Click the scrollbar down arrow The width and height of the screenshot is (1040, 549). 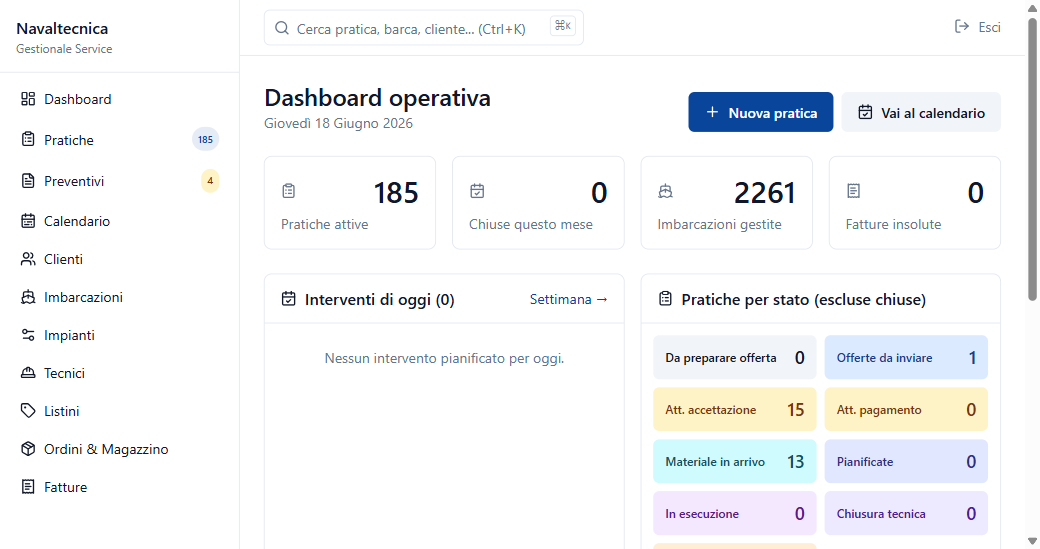tap(1033, 540)
